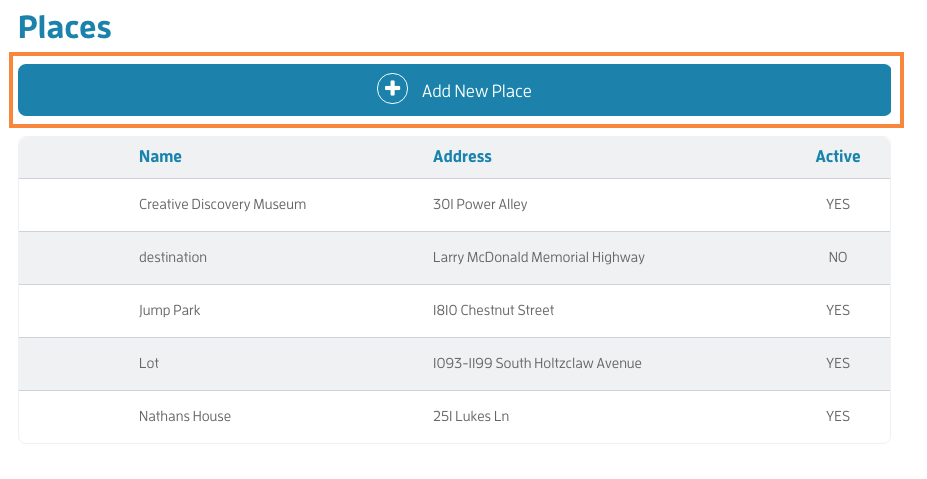Image resolution: width=927 pixels, height=479 pixels.
Task: Click the Add New Place button
Action: (454, 90)
